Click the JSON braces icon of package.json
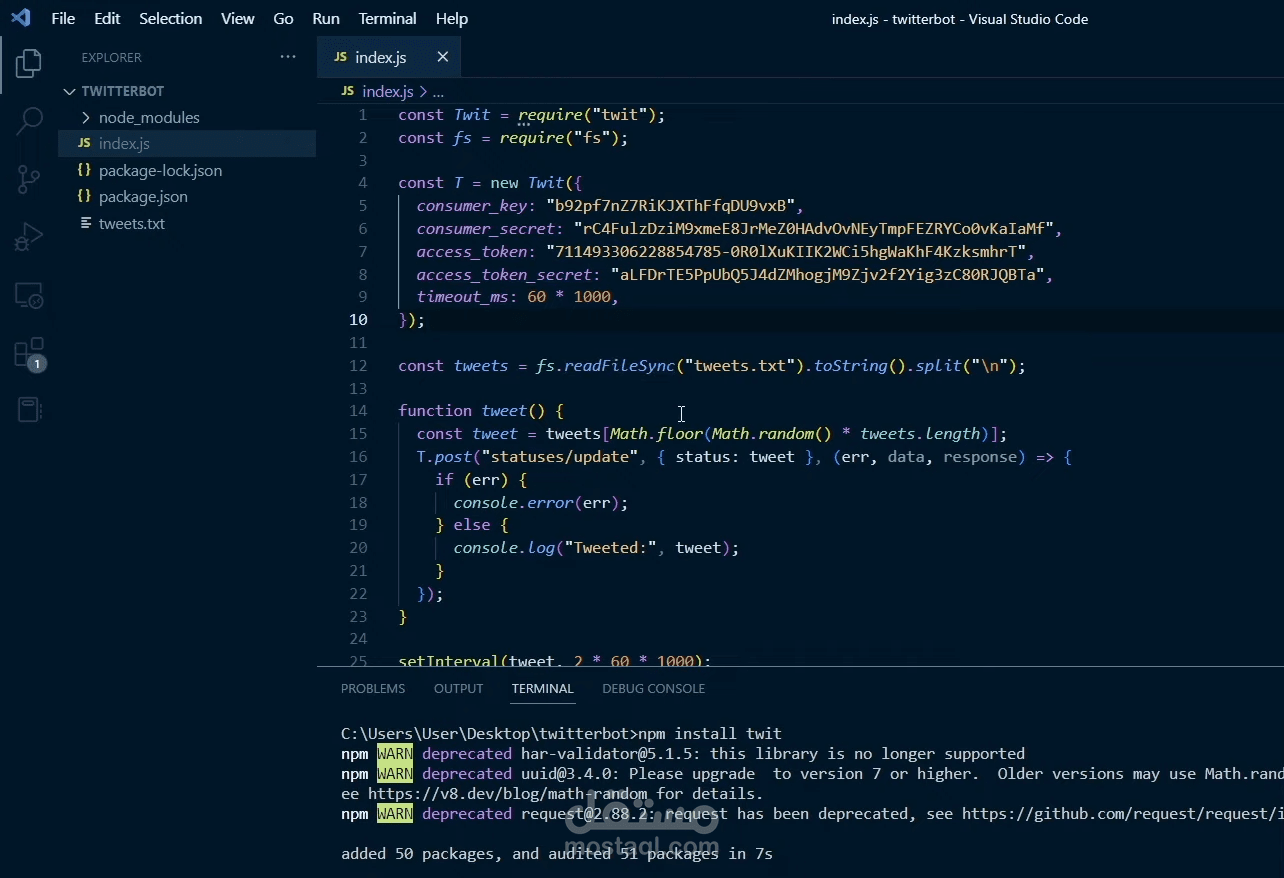Viewport: 1284px width, 878px height. tap(84, 196)
